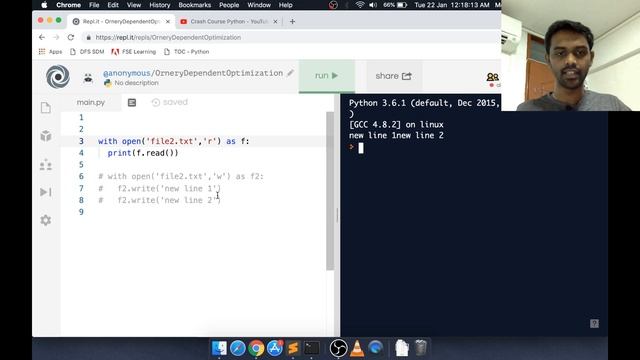Click the invite users icon at top right
The width and height of the screenshot is (640, 360).
click(493, 77)
